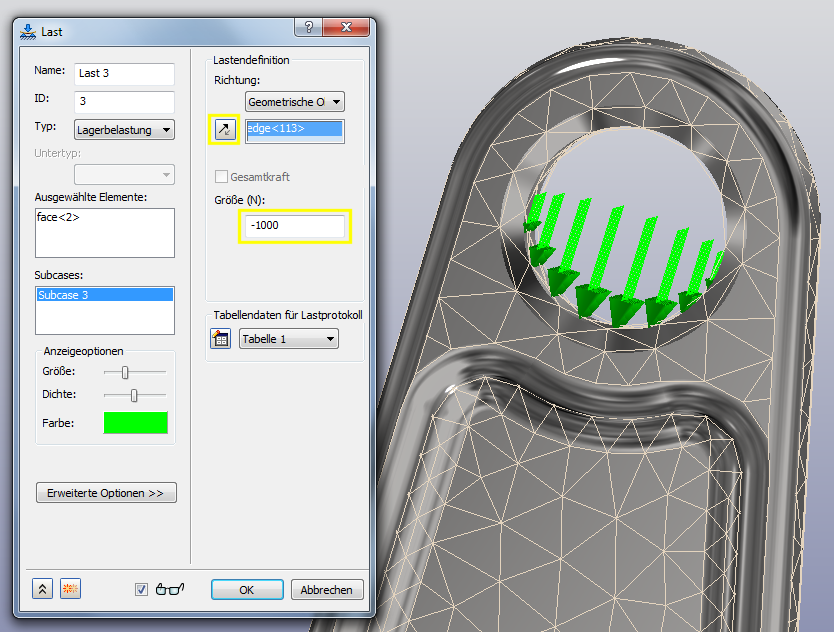The height and width of the screenshot is (632, 834).
Task: Open the Richtung dropdown Geometrische O
Action: (294, 101)
